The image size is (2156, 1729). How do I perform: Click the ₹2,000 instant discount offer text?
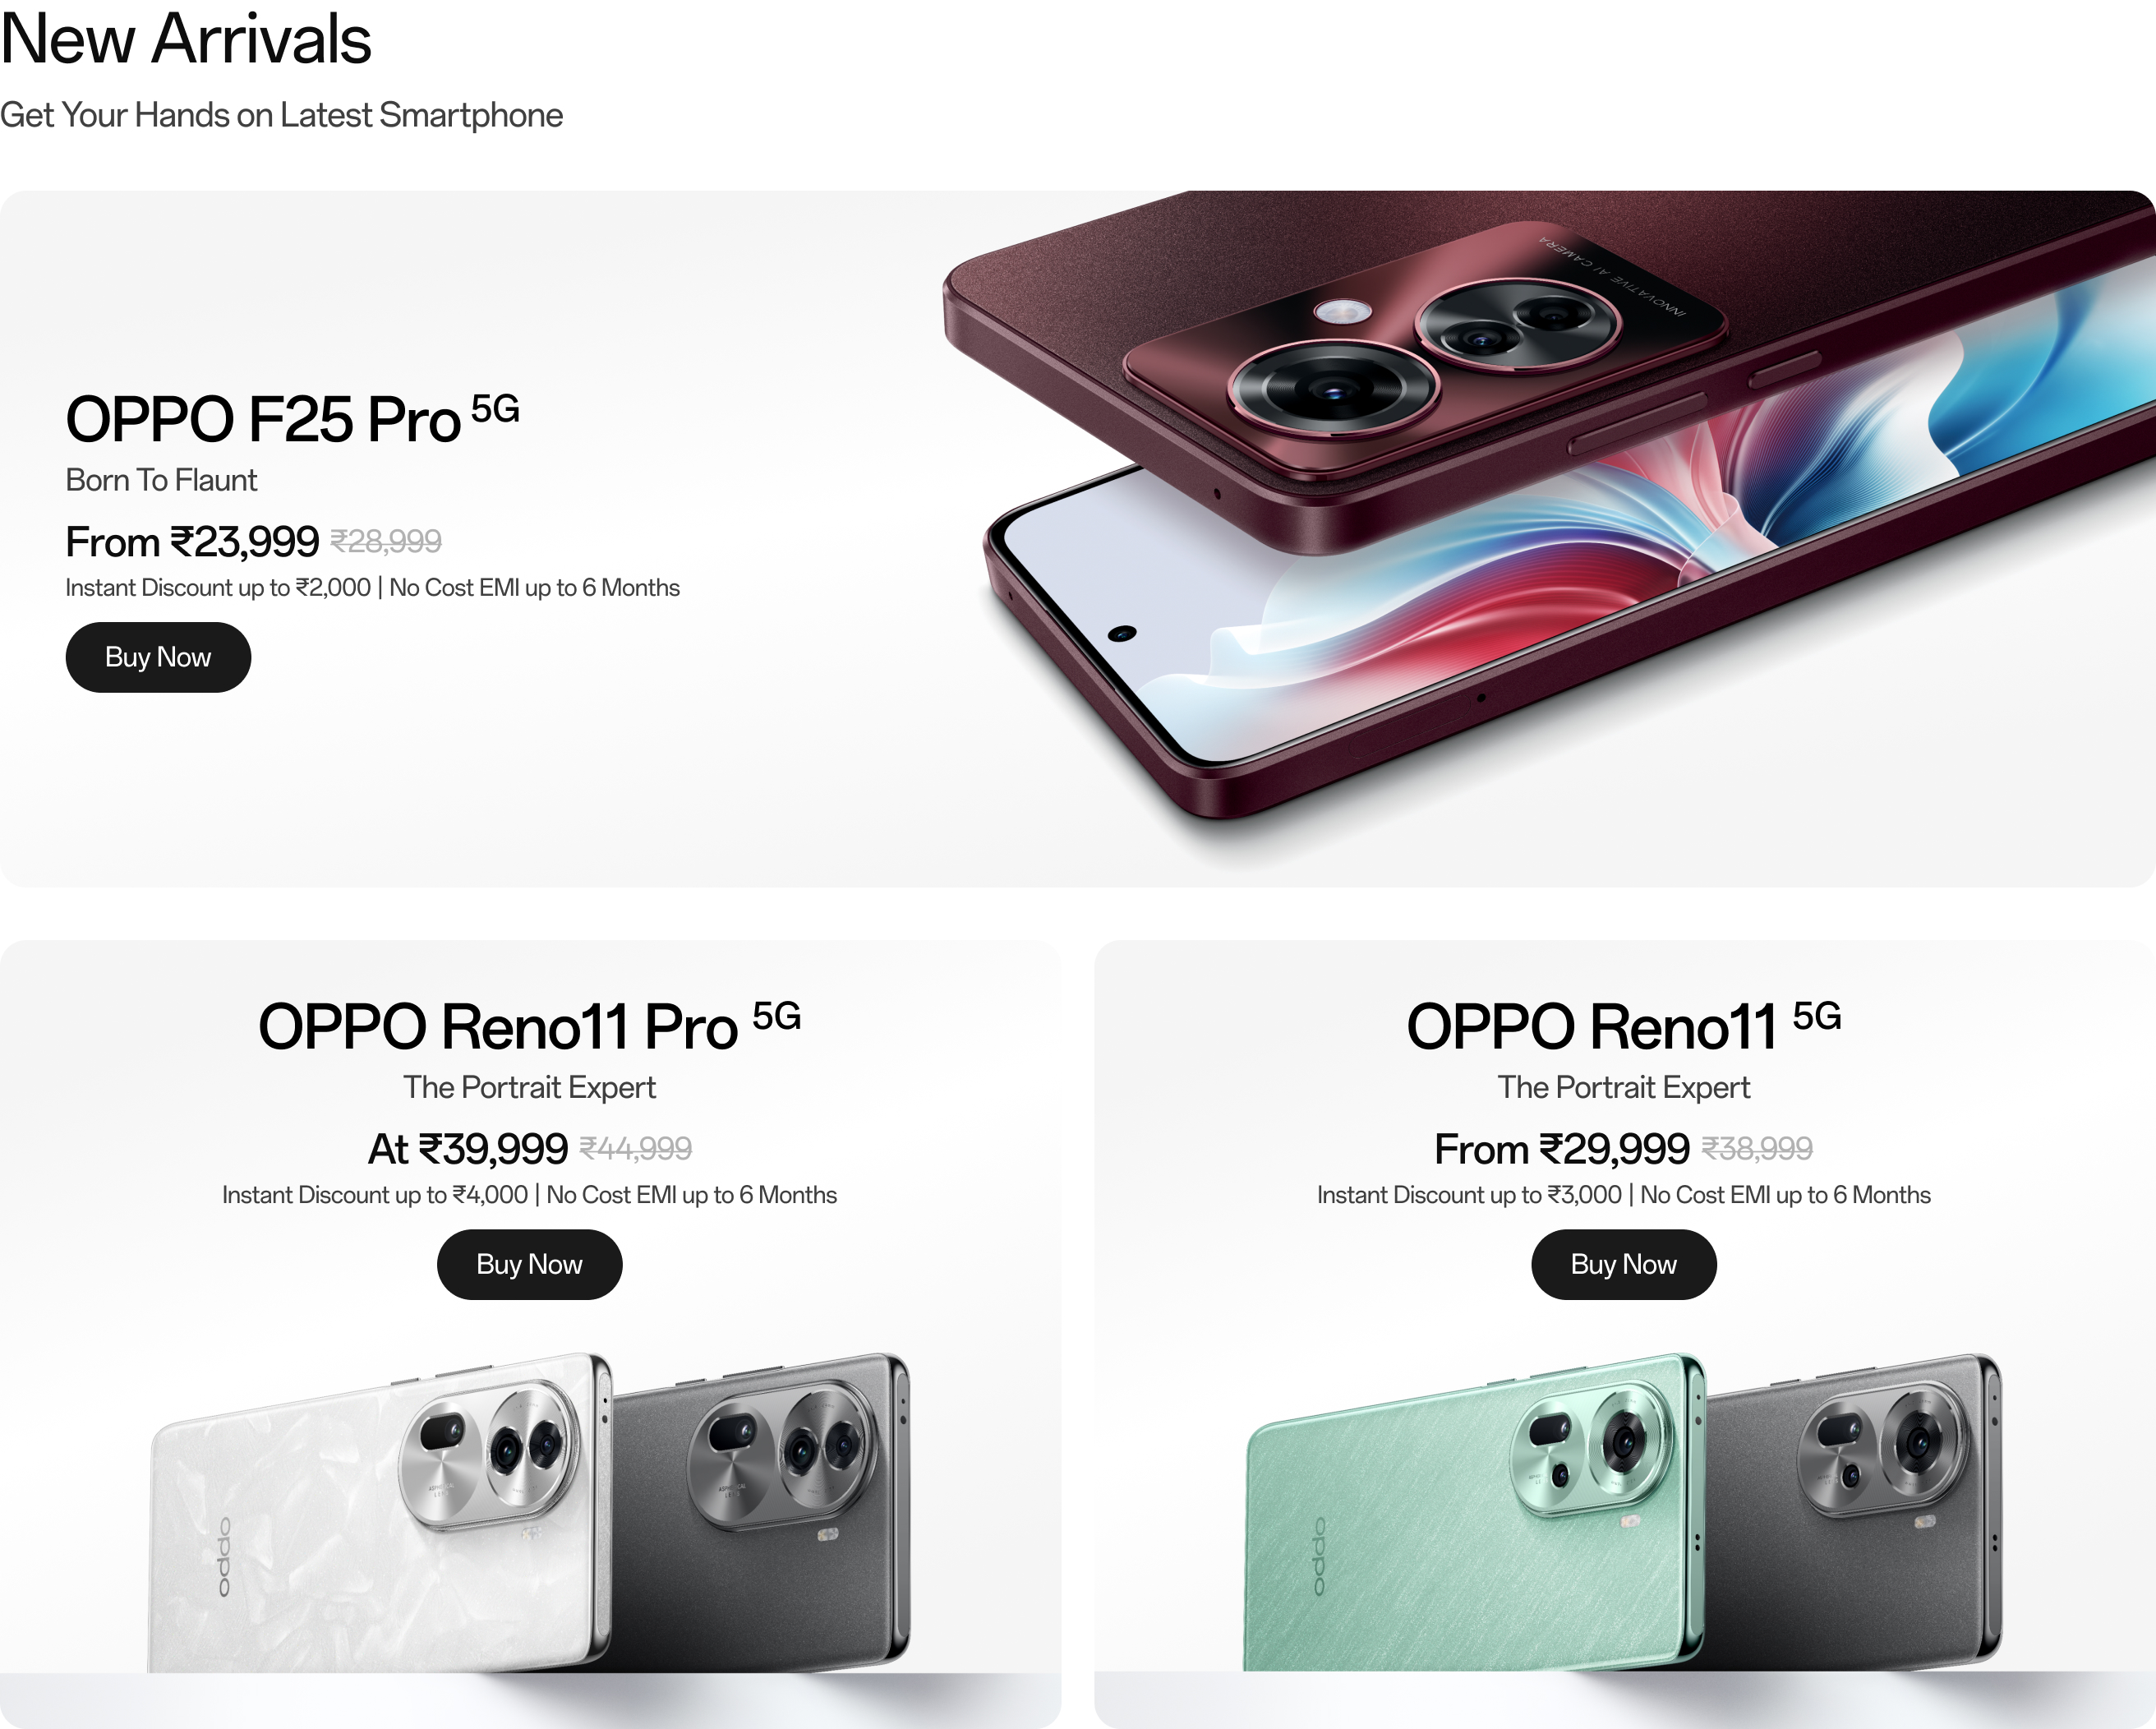click(x=218, y=588)
